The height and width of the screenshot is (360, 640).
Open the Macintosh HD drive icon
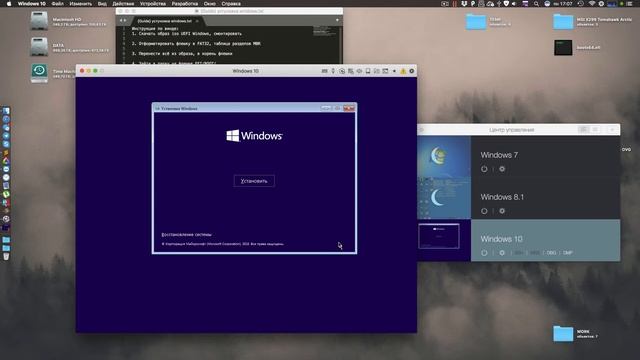[39, 21]
